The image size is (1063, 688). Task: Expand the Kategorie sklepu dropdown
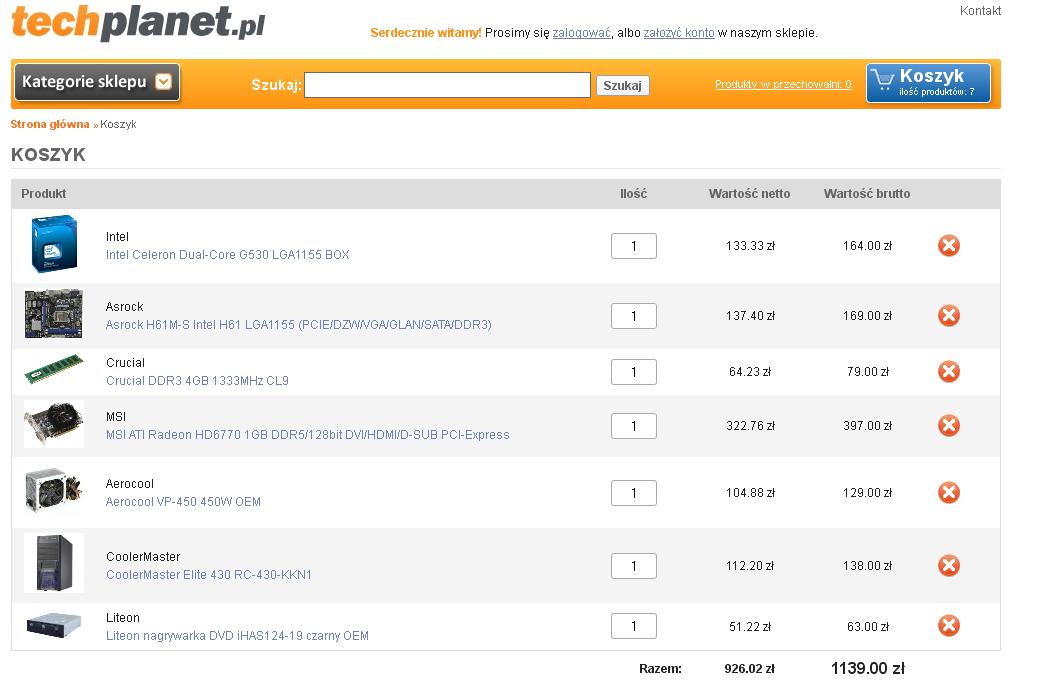point(97,83)
